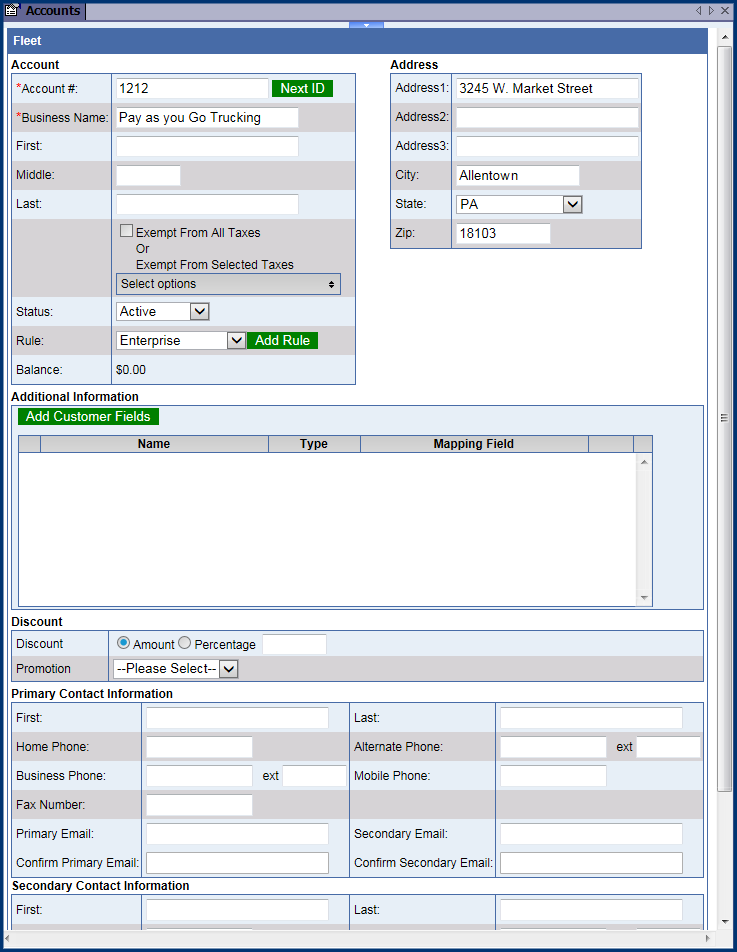
Task: Click the down arrow in the customer fields grid
Action: [x=644, y=598]
